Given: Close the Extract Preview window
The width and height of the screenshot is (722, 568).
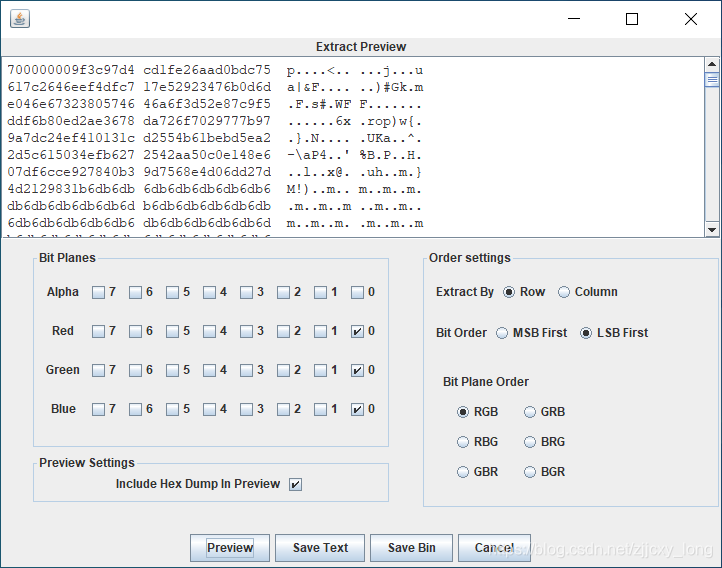Looking at the screenshot, I should pyautogui.click(x=691, y=19).
